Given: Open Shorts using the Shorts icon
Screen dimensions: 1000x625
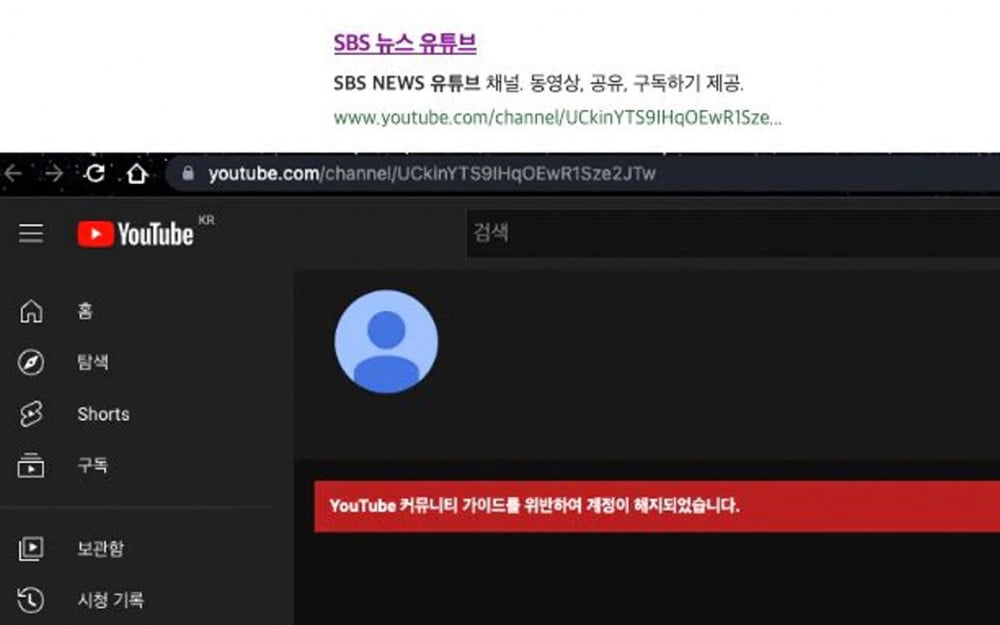Looking at the screenshot, I should pyautogui.click(x=31, y=414).
